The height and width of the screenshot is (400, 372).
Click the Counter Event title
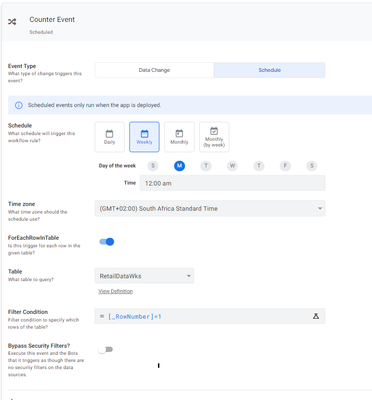[52, 20]
